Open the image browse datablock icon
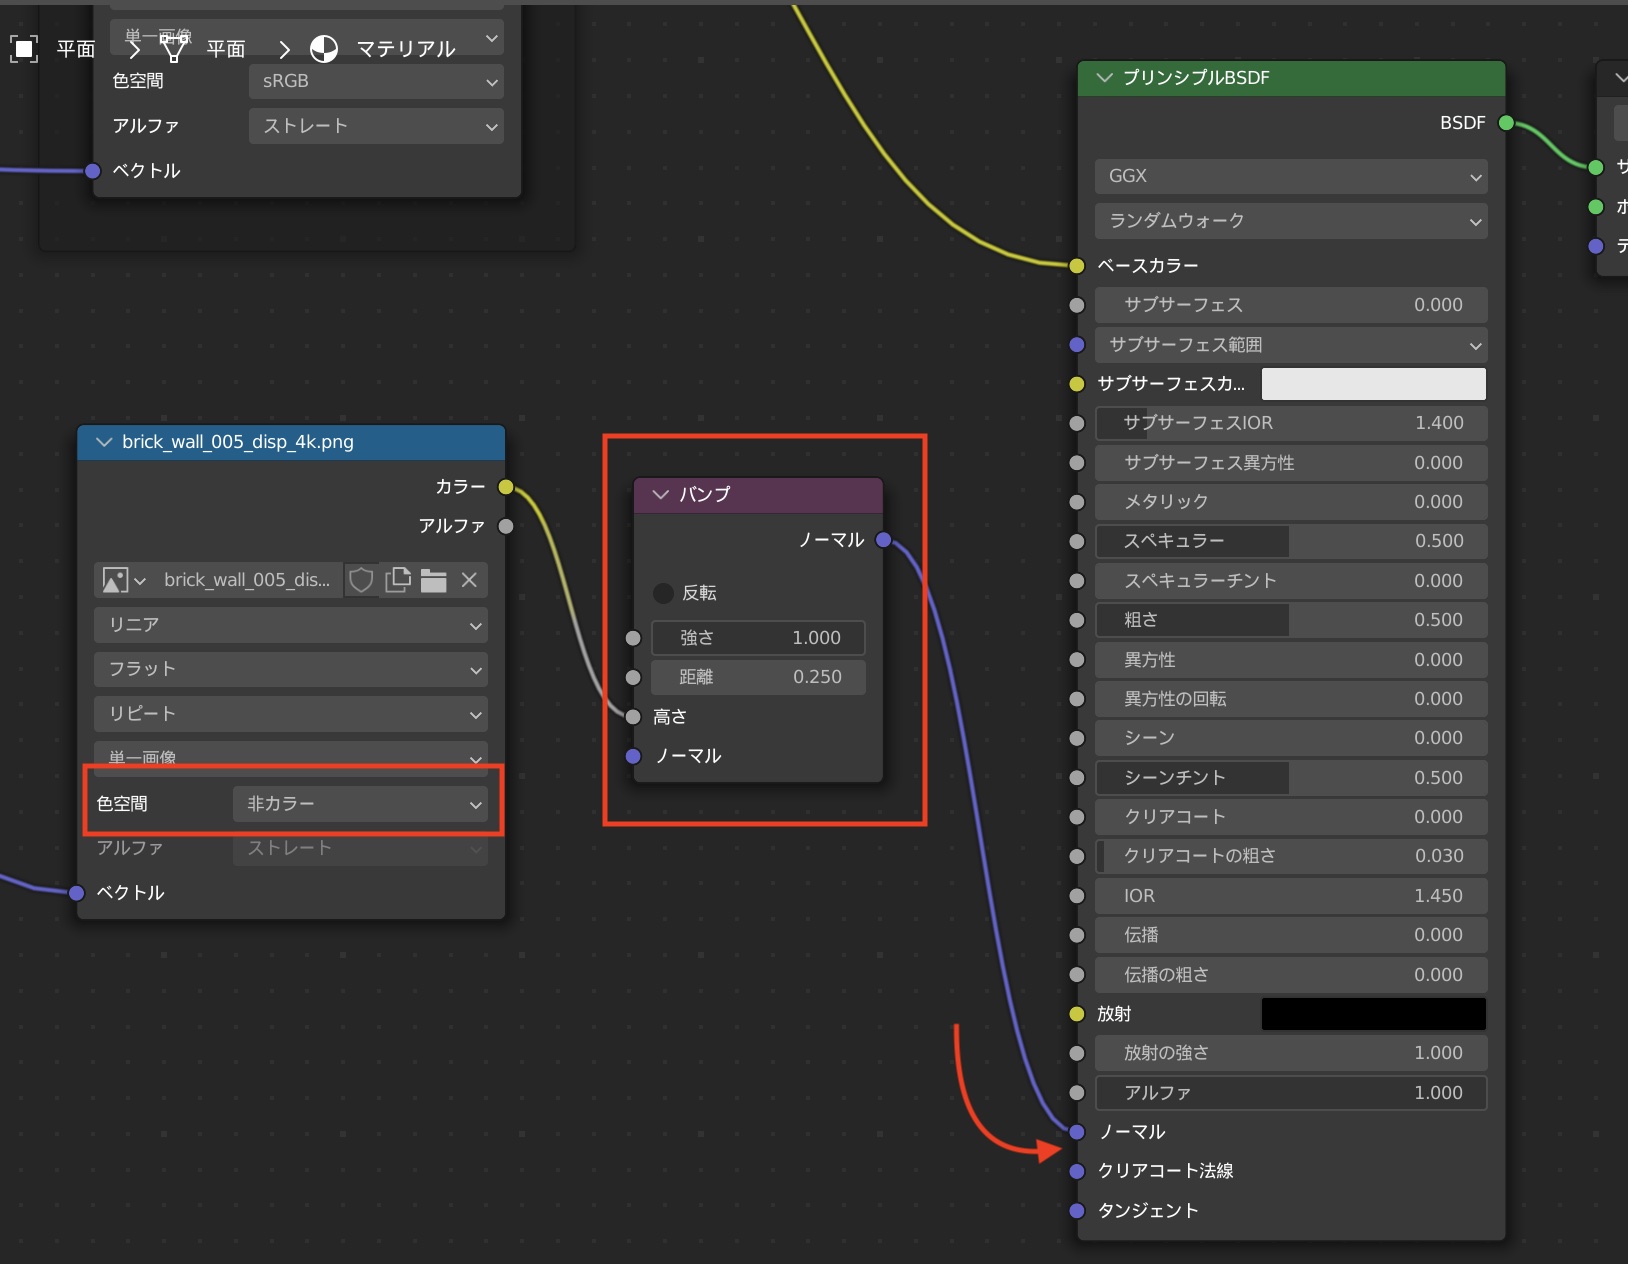Image resolution: width=1628 pixels, height=1264 pixels. point(124,580)
